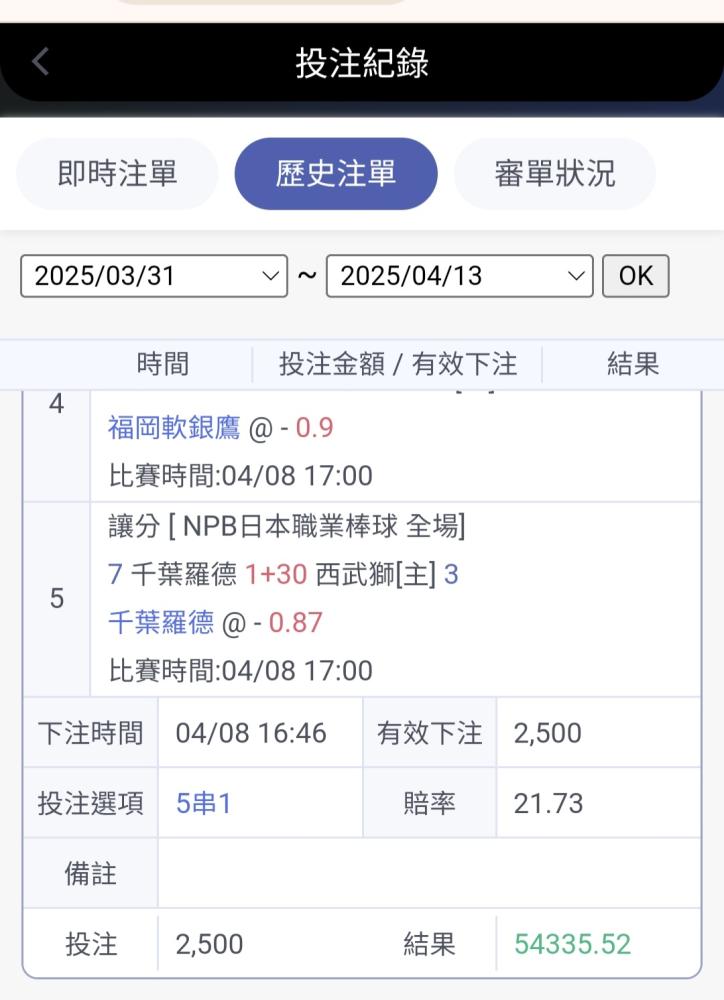Open the end date 2025/04/13 dropdown
The height and width of the screenshot is (1000, 724).
[460, 276]
